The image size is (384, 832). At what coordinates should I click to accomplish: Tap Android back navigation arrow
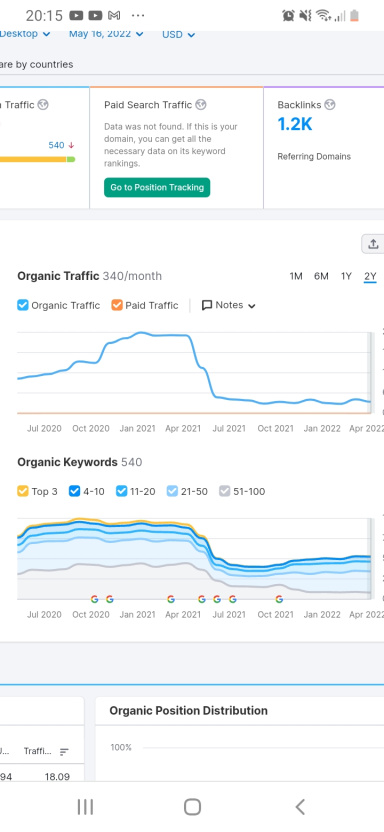(x=300, y=807)
